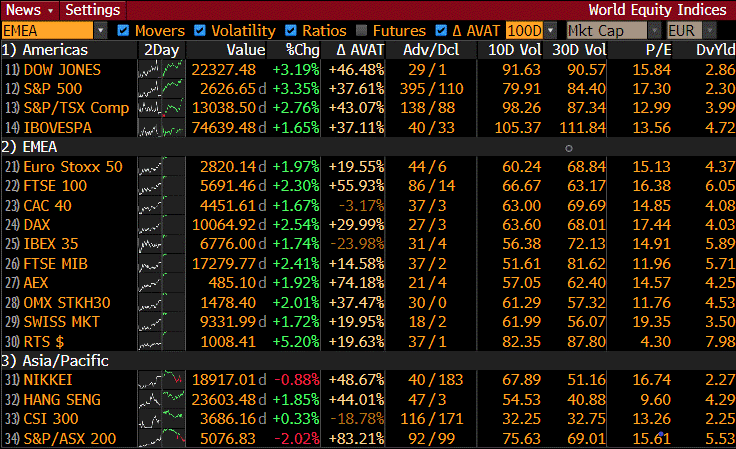The image size is (736, 449).
Task: Open the DOW JONES index
Action: tap(62, 70)
